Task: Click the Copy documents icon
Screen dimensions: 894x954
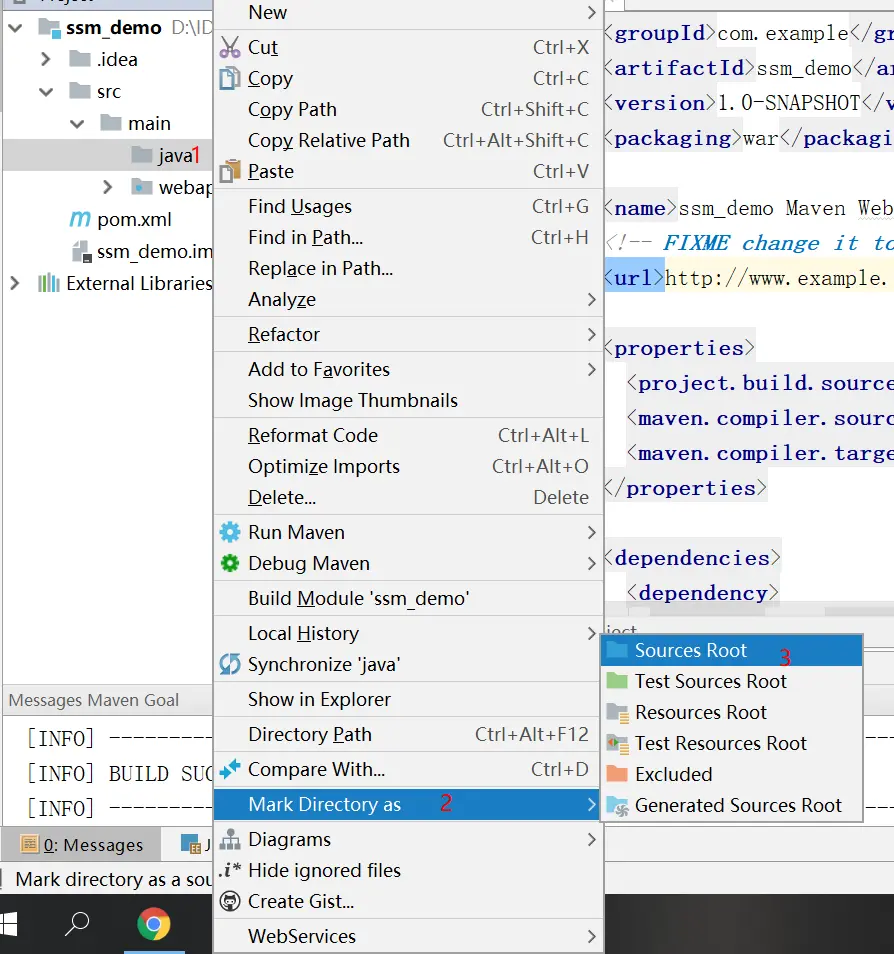Action: 230,78
